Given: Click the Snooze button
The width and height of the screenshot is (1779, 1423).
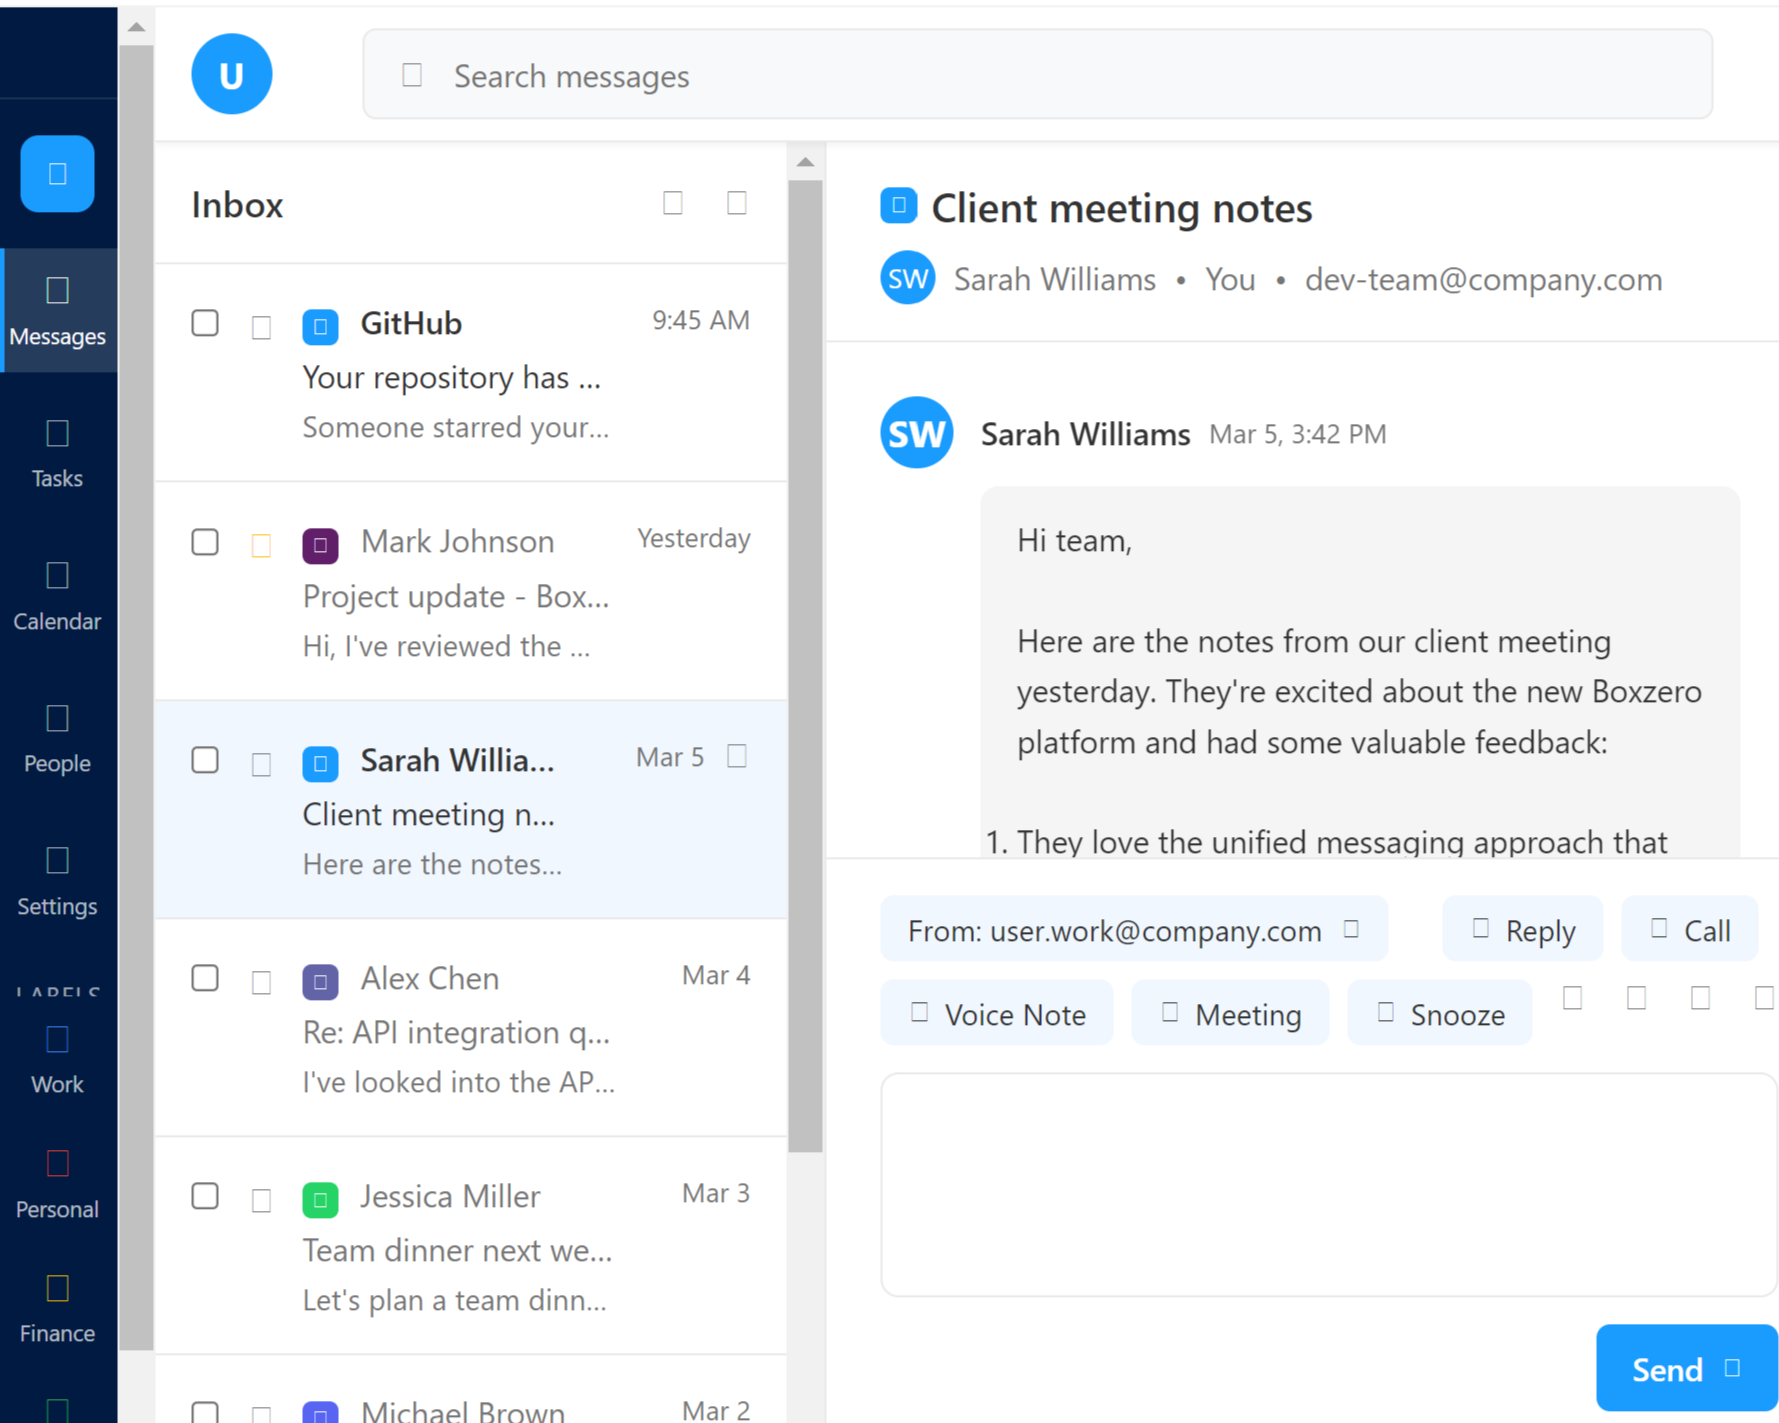Looking at the screenshot, I should (1440, 1014).
